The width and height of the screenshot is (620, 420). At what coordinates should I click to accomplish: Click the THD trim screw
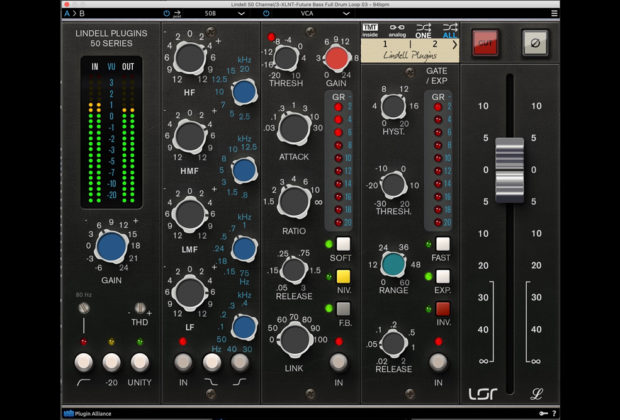[x=140, y=308]
